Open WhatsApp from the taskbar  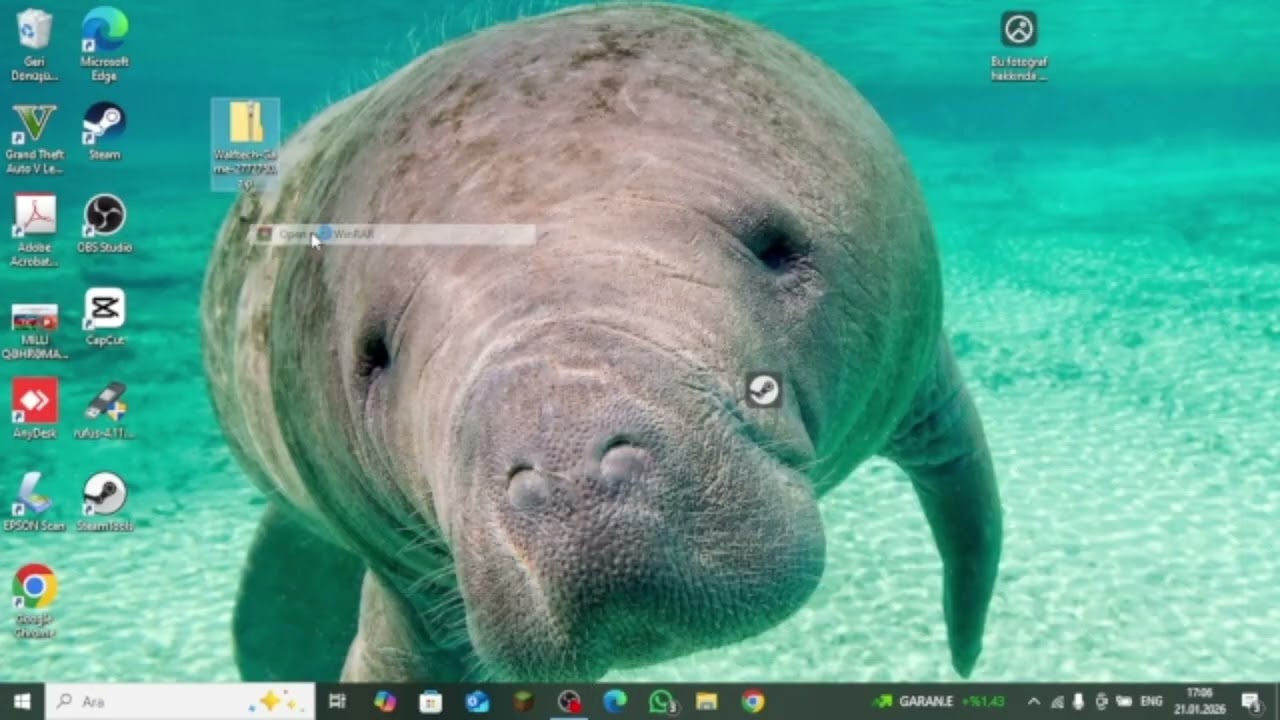click(x=661, y=702)
